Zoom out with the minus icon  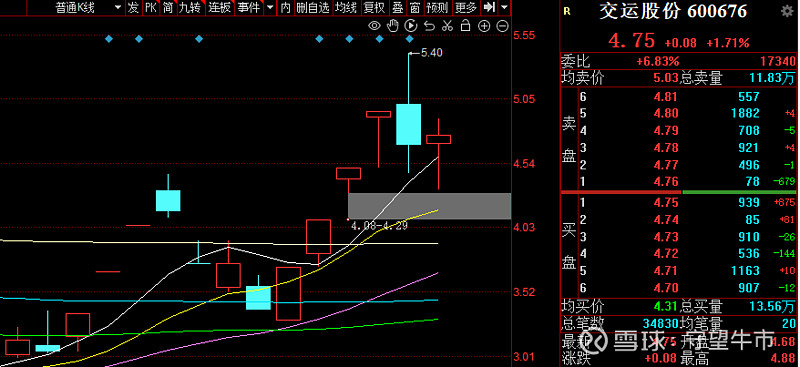click(x=503, y=26)
